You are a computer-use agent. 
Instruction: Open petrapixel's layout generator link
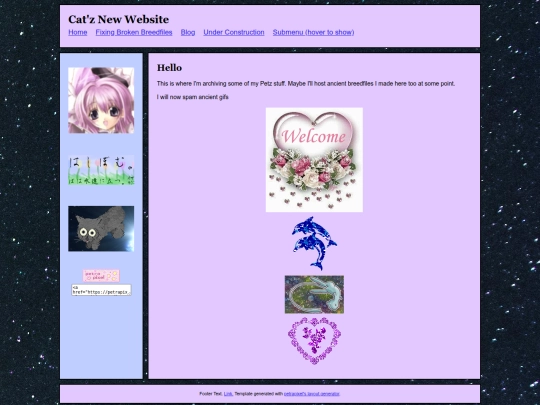click(x=312, y=394)
